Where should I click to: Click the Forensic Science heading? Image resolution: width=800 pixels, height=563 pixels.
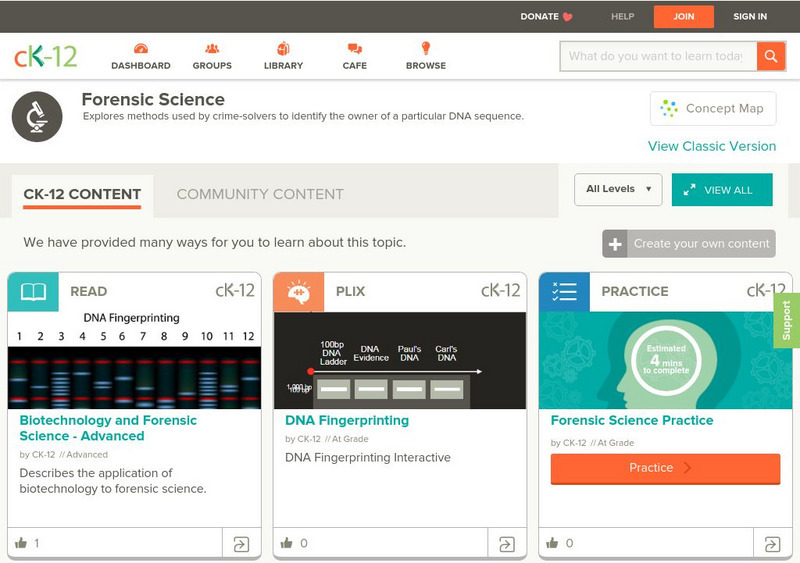click(x=153, y=99)
